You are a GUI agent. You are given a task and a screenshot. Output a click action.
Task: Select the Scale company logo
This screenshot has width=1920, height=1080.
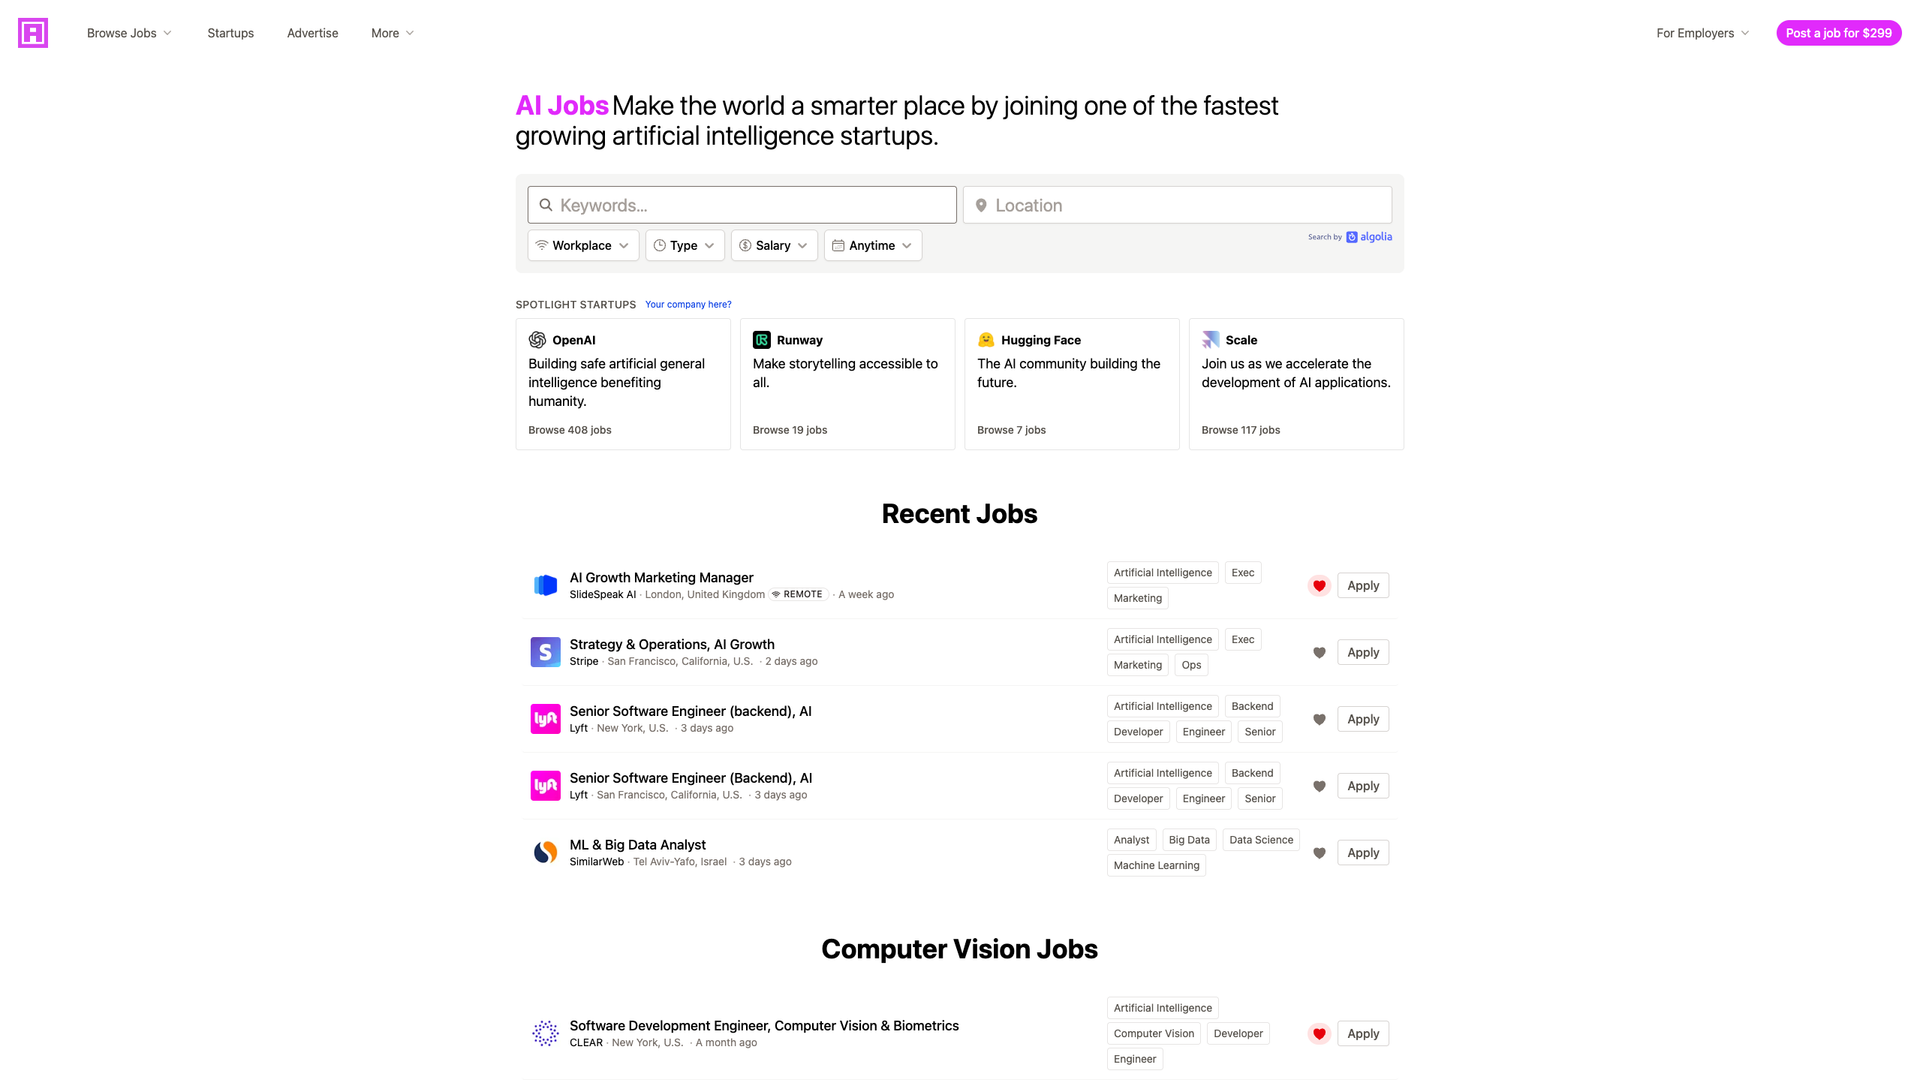[1210, 340]
